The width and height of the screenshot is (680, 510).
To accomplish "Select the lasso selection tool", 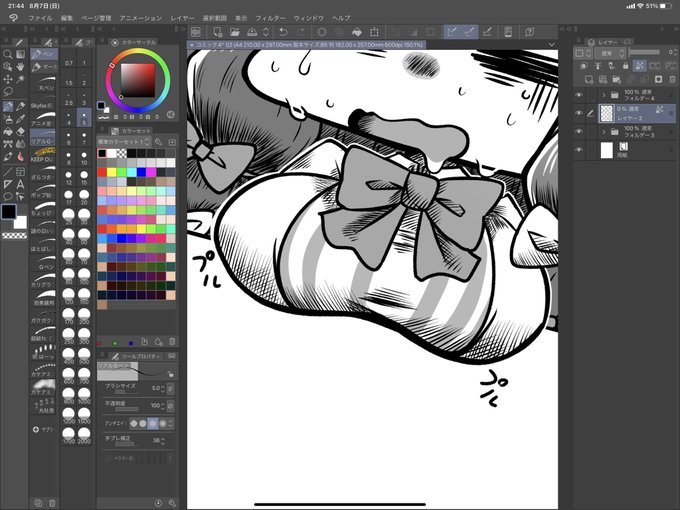I will point(8,92).
